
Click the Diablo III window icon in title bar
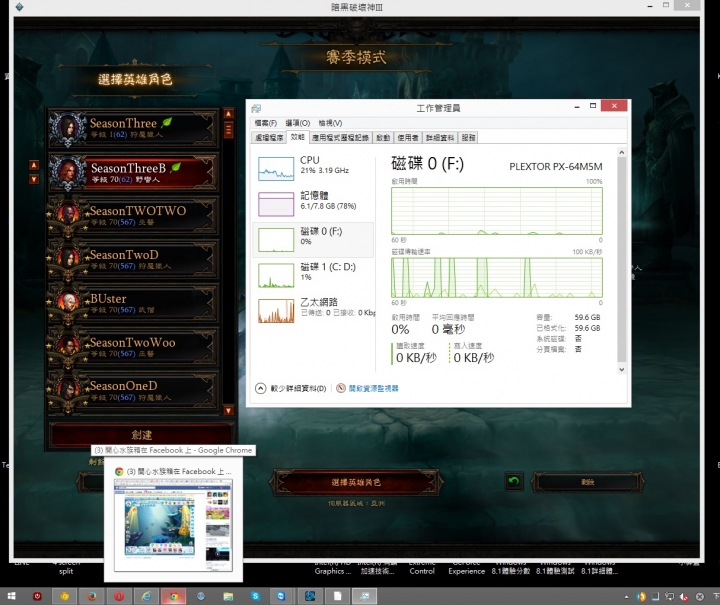tap(19, 6)
